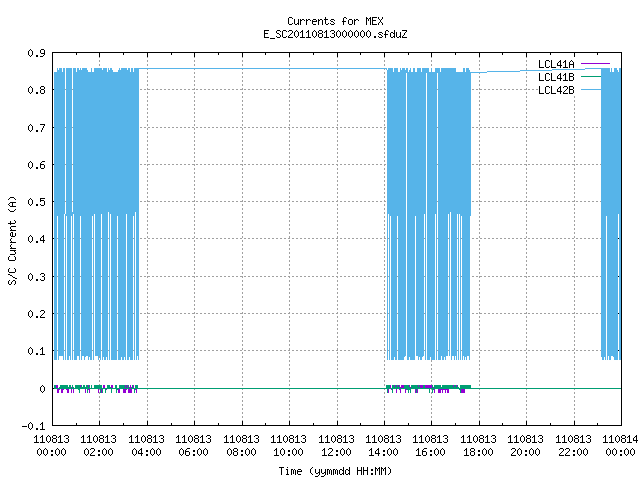Click the 110813 06:00 x-axis tick label
Screen dimensions: 640x480
pos(193,445)
